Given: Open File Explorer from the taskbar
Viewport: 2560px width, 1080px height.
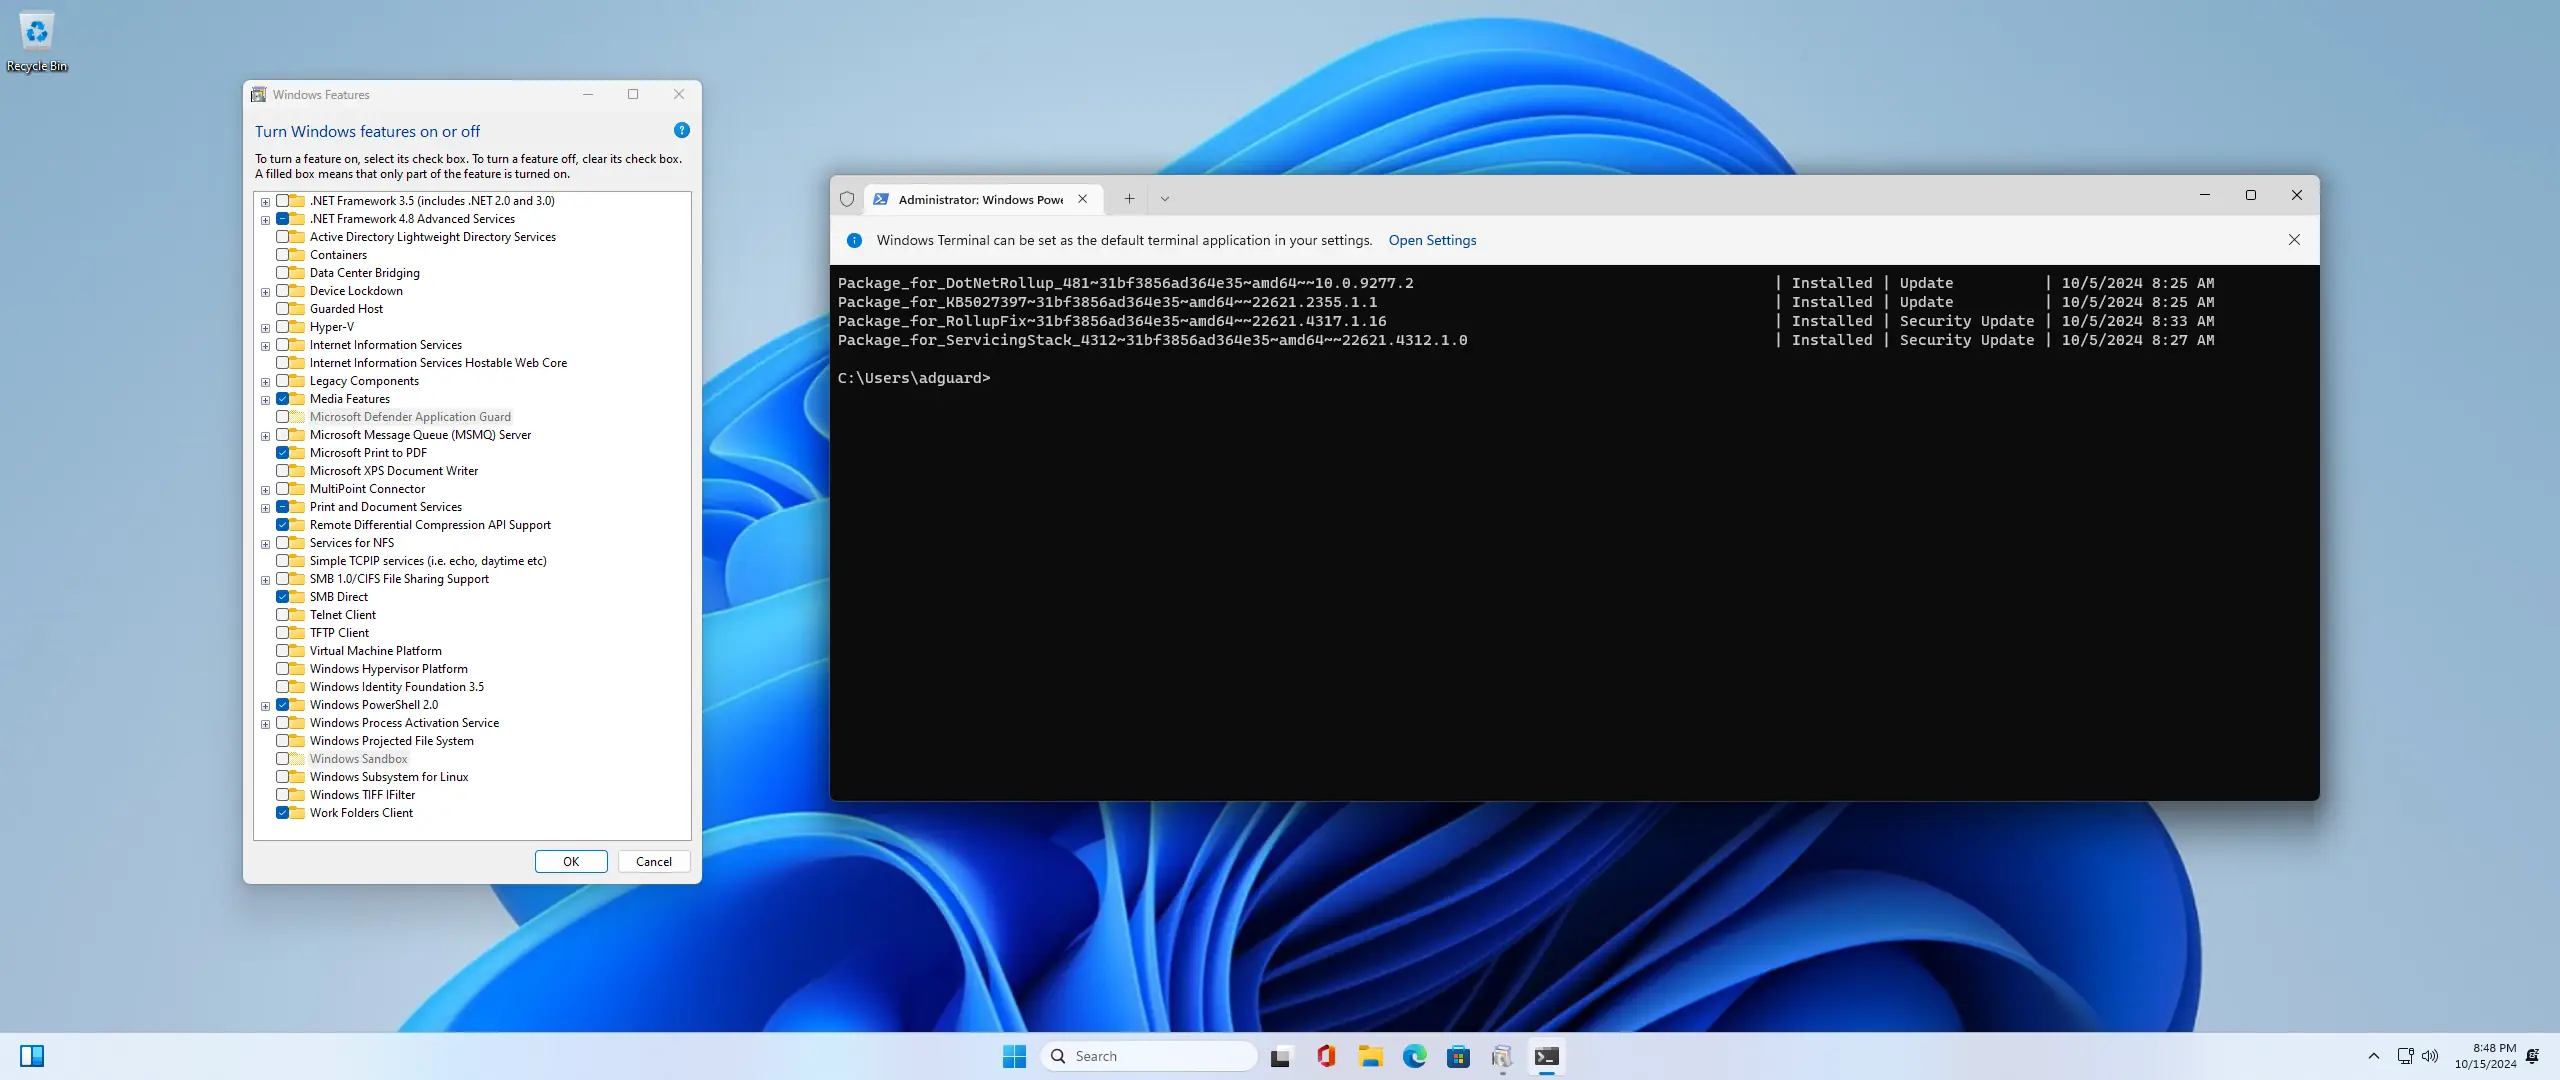Looking at the screenshot, I should 1370,1056.
